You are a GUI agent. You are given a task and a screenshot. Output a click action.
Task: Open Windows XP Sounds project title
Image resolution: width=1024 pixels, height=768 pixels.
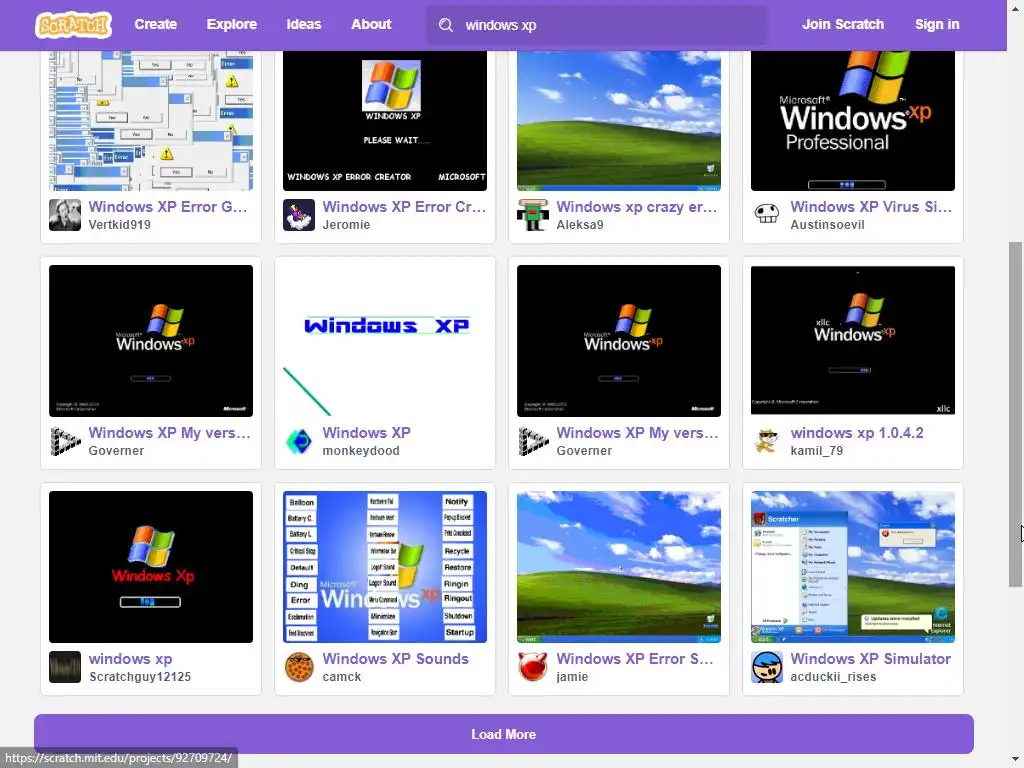click(x=395, y=658)
